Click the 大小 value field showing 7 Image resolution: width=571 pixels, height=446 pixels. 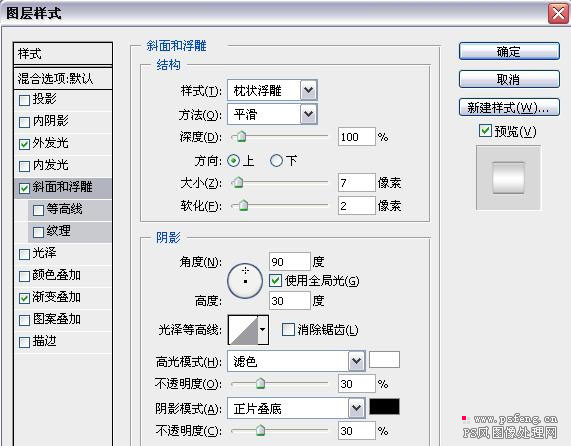pos(357,182)
